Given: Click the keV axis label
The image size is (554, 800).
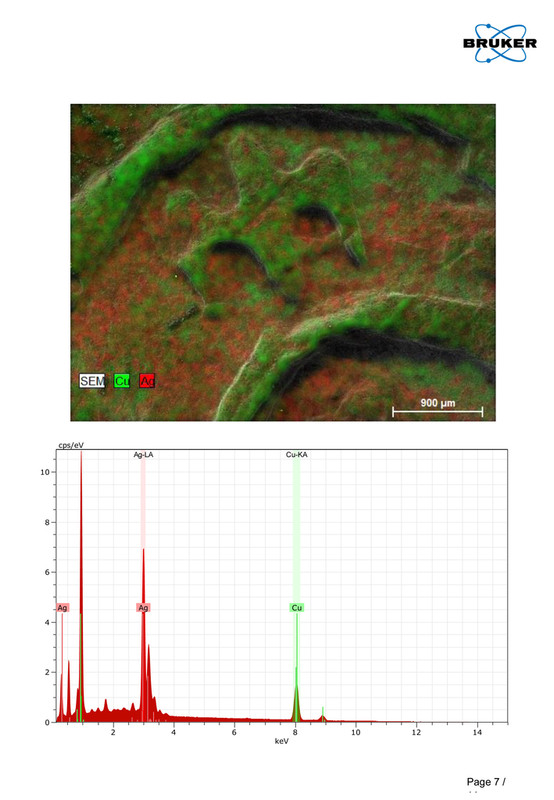Looking at the screenshot, I should coord(282,741).
